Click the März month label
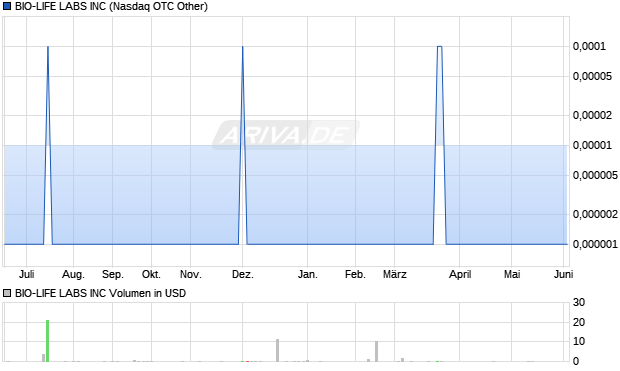 (x=395, y=274)
